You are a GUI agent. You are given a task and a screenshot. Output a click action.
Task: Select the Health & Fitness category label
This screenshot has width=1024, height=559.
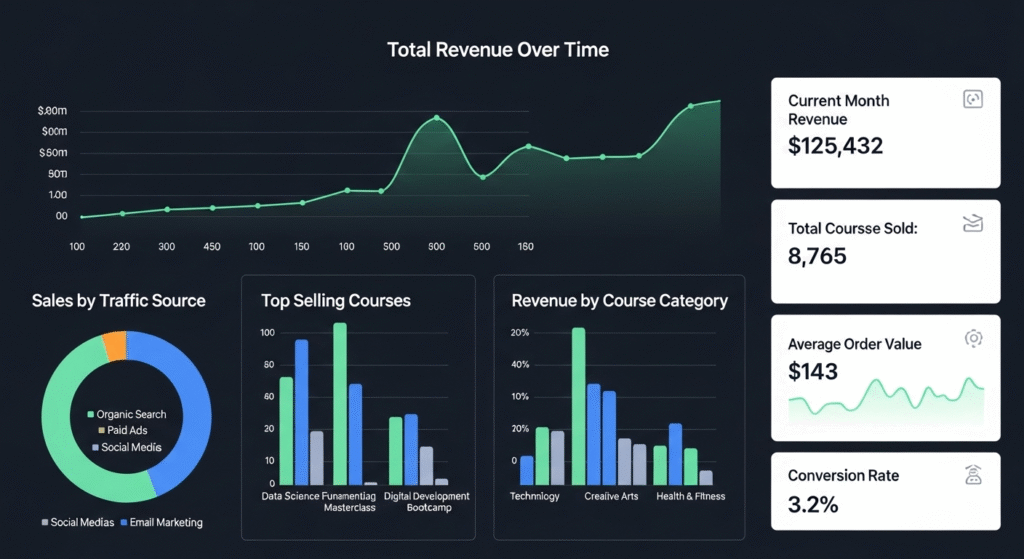tap(690, 496)
